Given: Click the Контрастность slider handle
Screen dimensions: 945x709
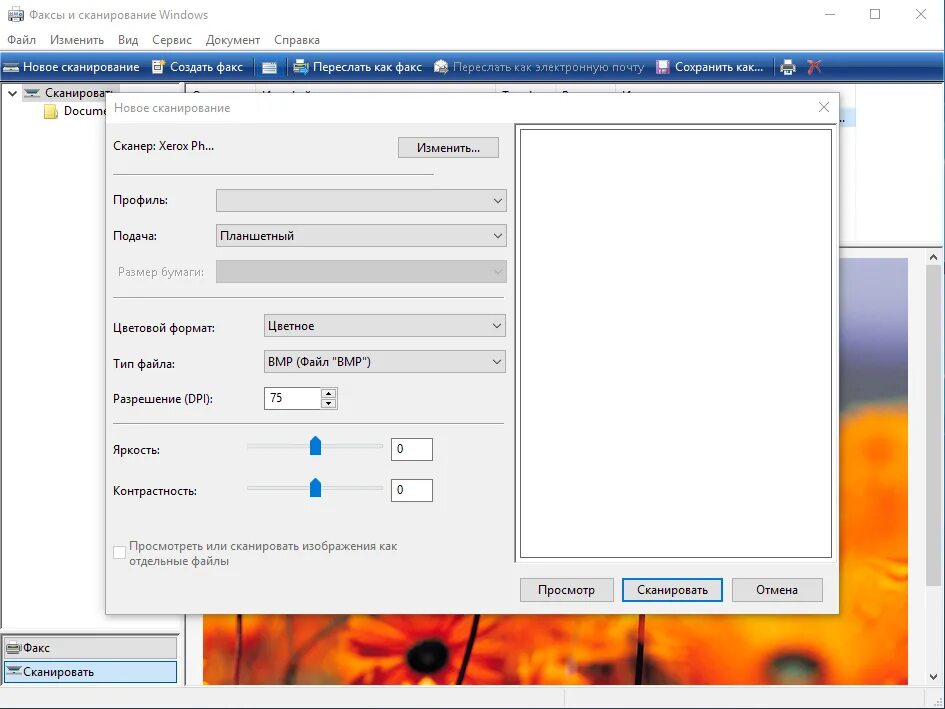Looking at the screenshot, I should [315, 488].
